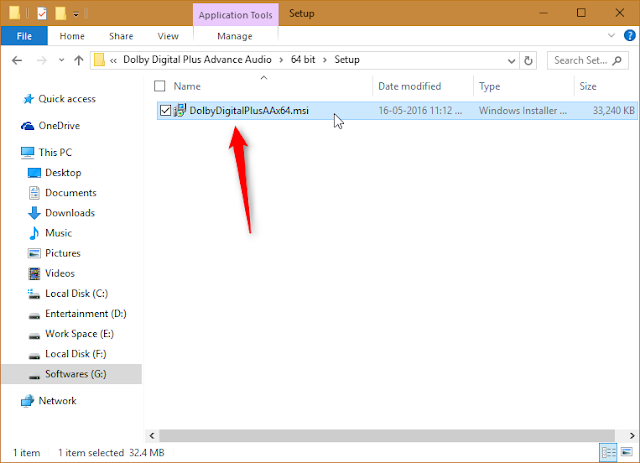Open Work Space (E:) drive
This screenshot has height=463, width=640.
click(x=79, y=334)
